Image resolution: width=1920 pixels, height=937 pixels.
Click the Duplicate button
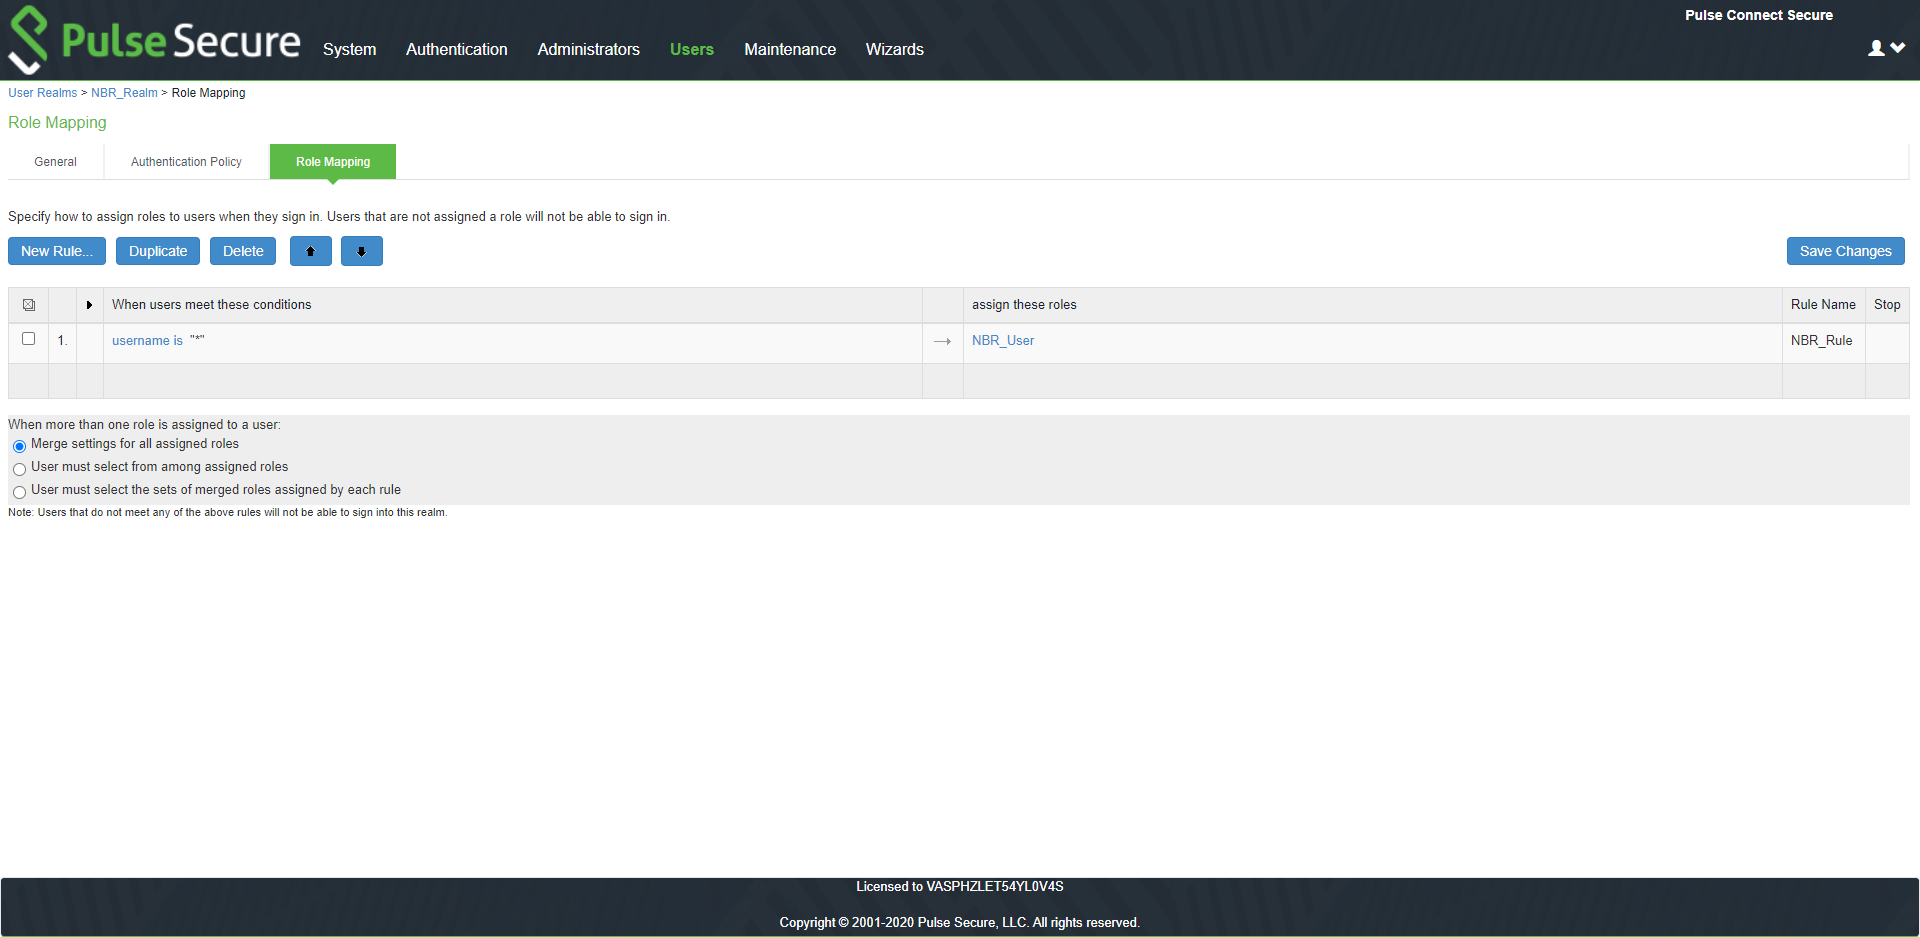point(158,251)
